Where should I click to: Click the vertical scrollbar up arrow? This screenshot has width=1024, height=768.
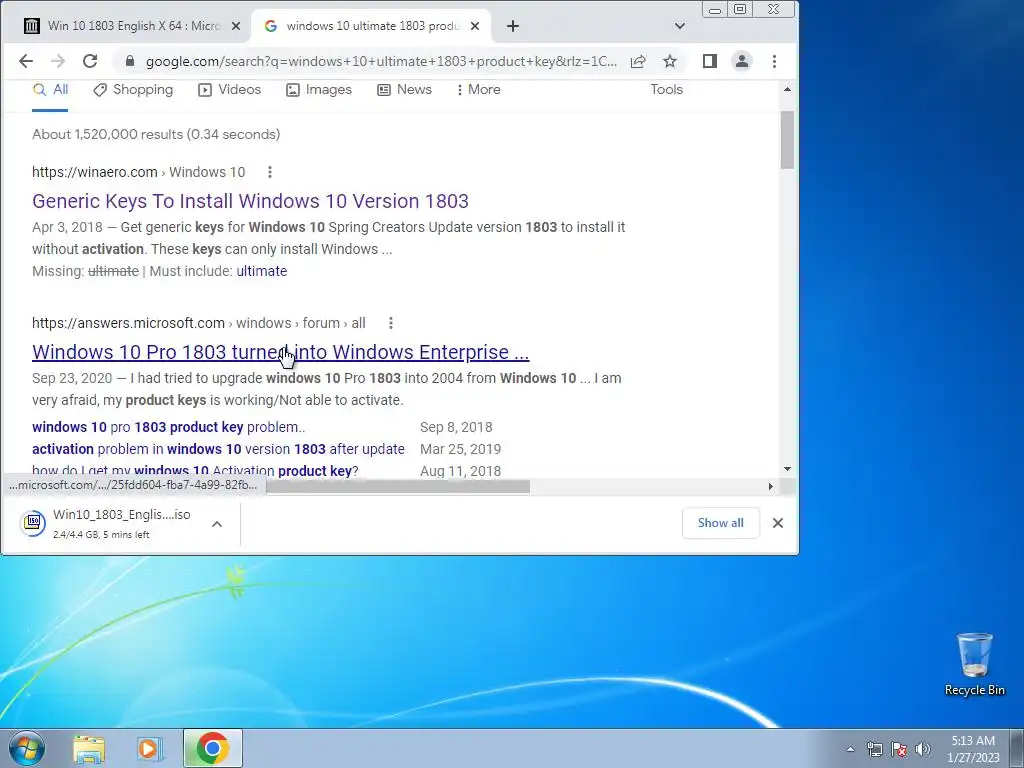tap(787, 89)
